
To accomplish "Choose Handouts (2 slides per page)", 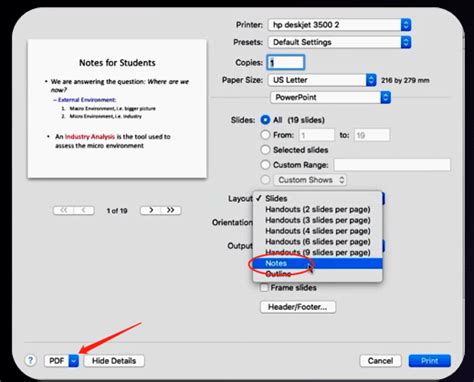I will coord(318,209).
